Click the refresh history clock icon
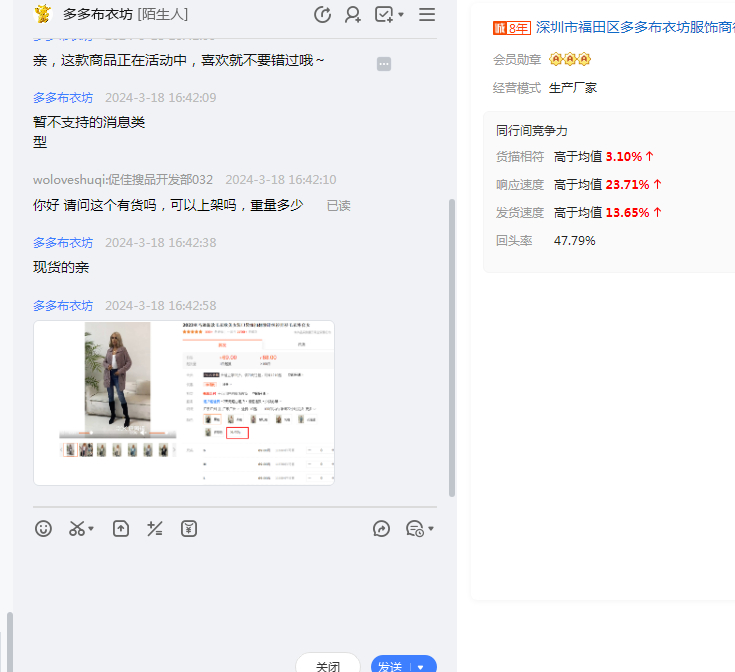This screenshot has height=672, width=735. pyautogui.click(x=322, y=14)
